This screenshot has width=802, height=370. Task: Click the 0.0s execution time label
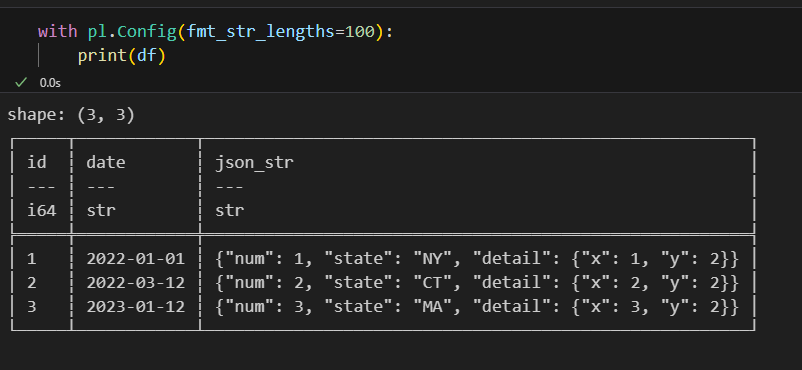pyautogui.click(x=50, y=83)
